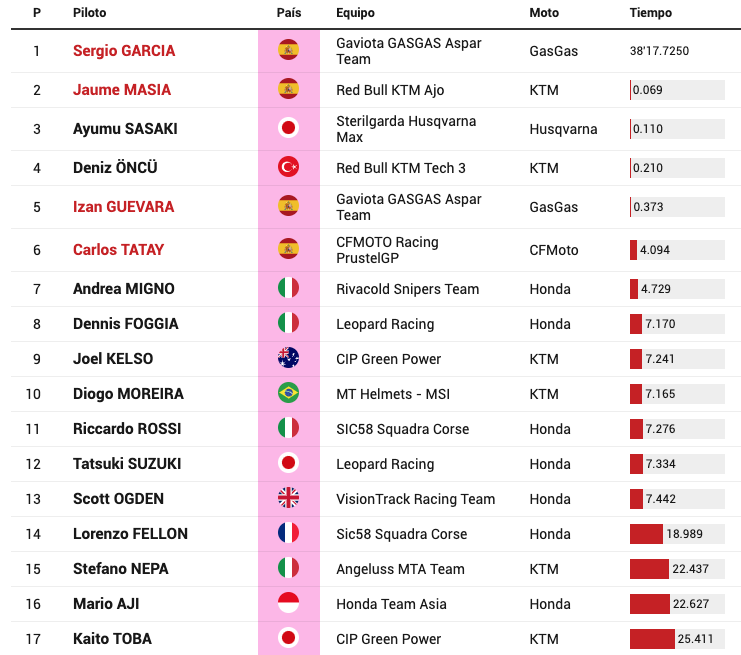Click the Japanese flag beside Ayumu SASAKI
Screen dimensions: 741x655
(288, 128)
